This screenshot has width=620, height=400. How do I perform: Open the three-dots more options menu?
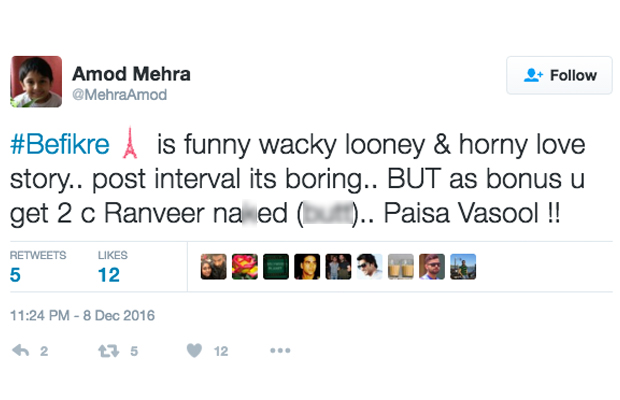280,351
